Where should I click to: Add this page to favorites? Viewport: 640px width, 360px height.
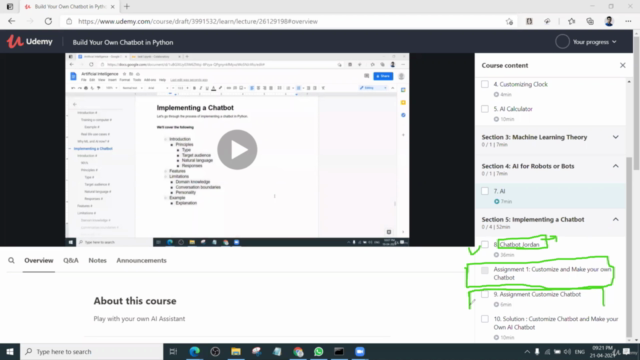(x=509, y=21)
